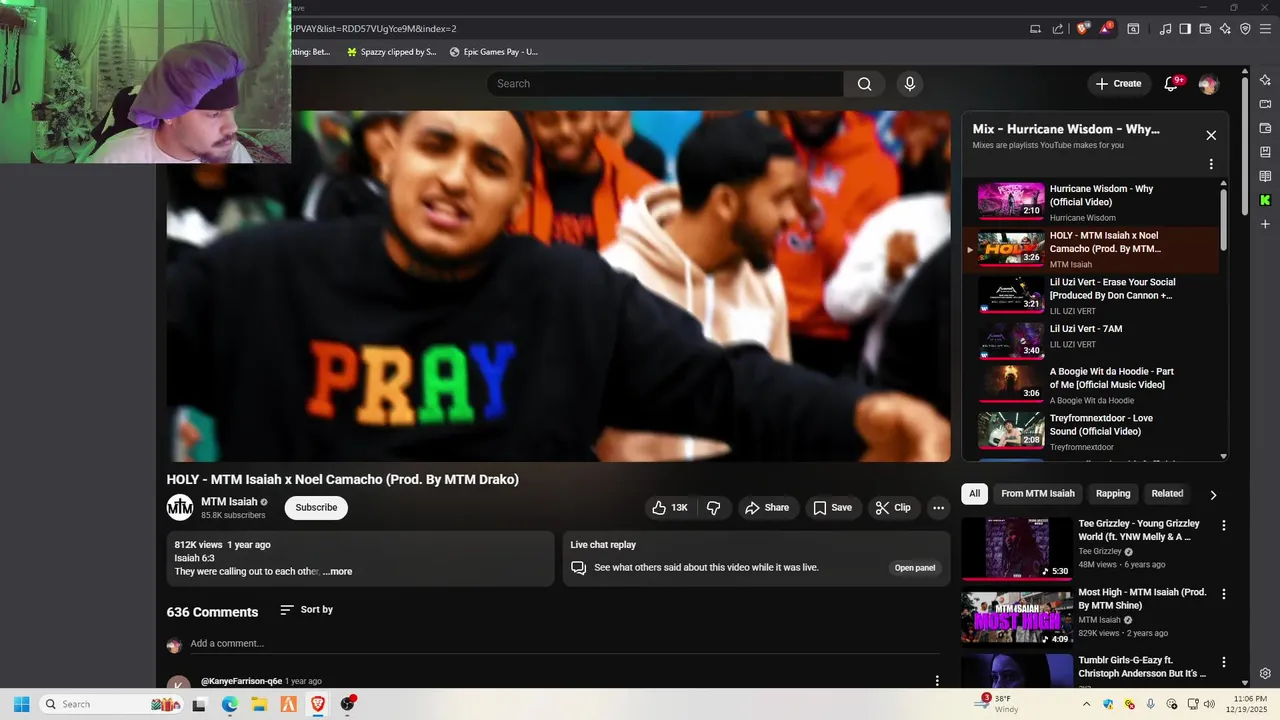Open Epic Games Pay bookmark
Image resolution: width=1280 pixels, height=720 pixels.
coord(493,52)
